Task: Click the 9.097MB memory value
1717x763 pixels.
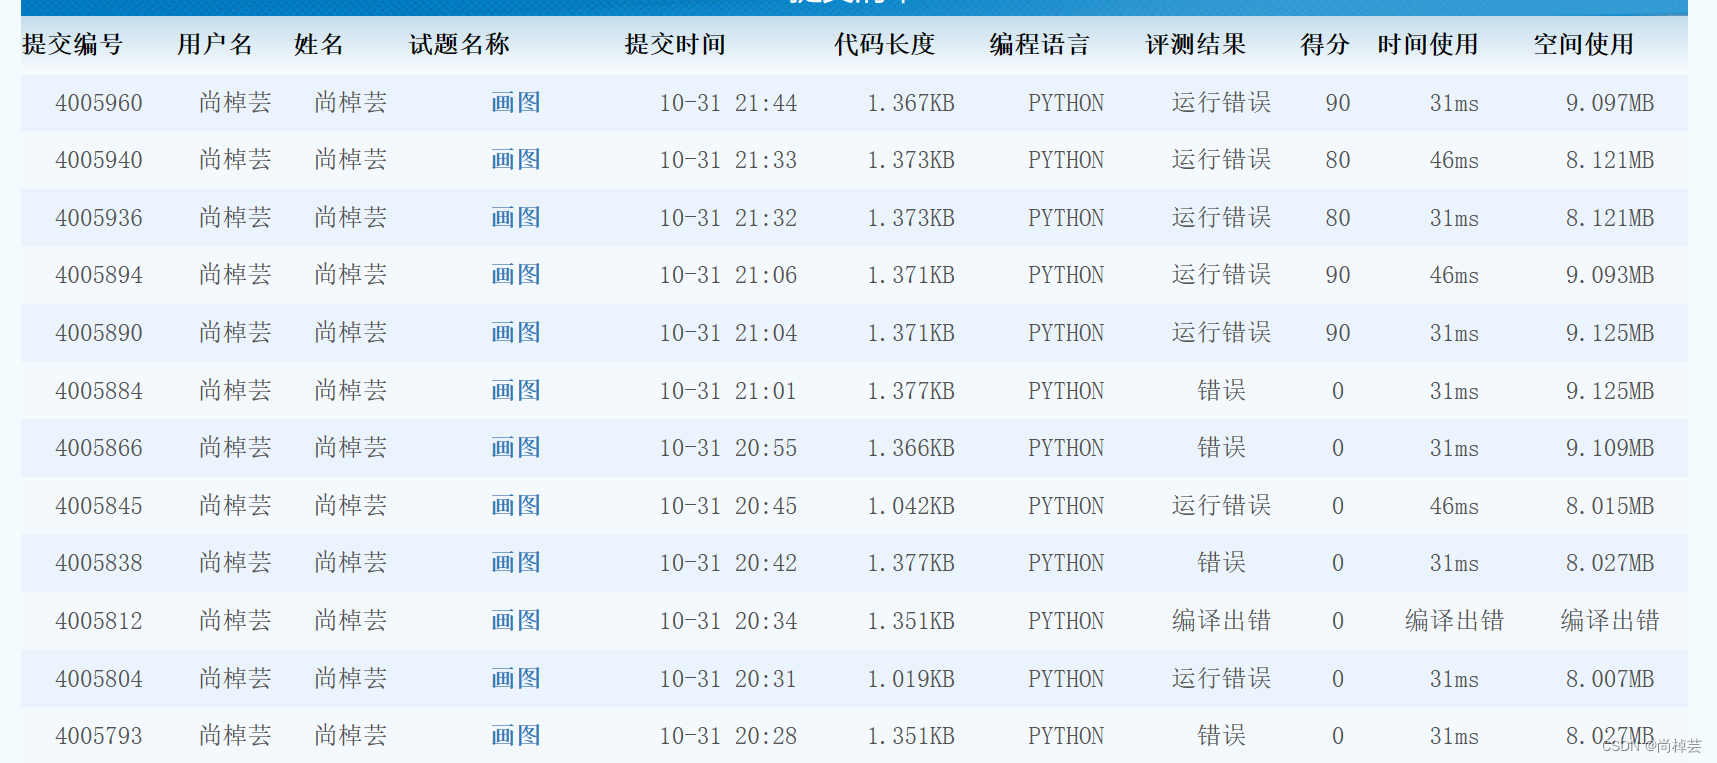Action: coord(1610,103)
